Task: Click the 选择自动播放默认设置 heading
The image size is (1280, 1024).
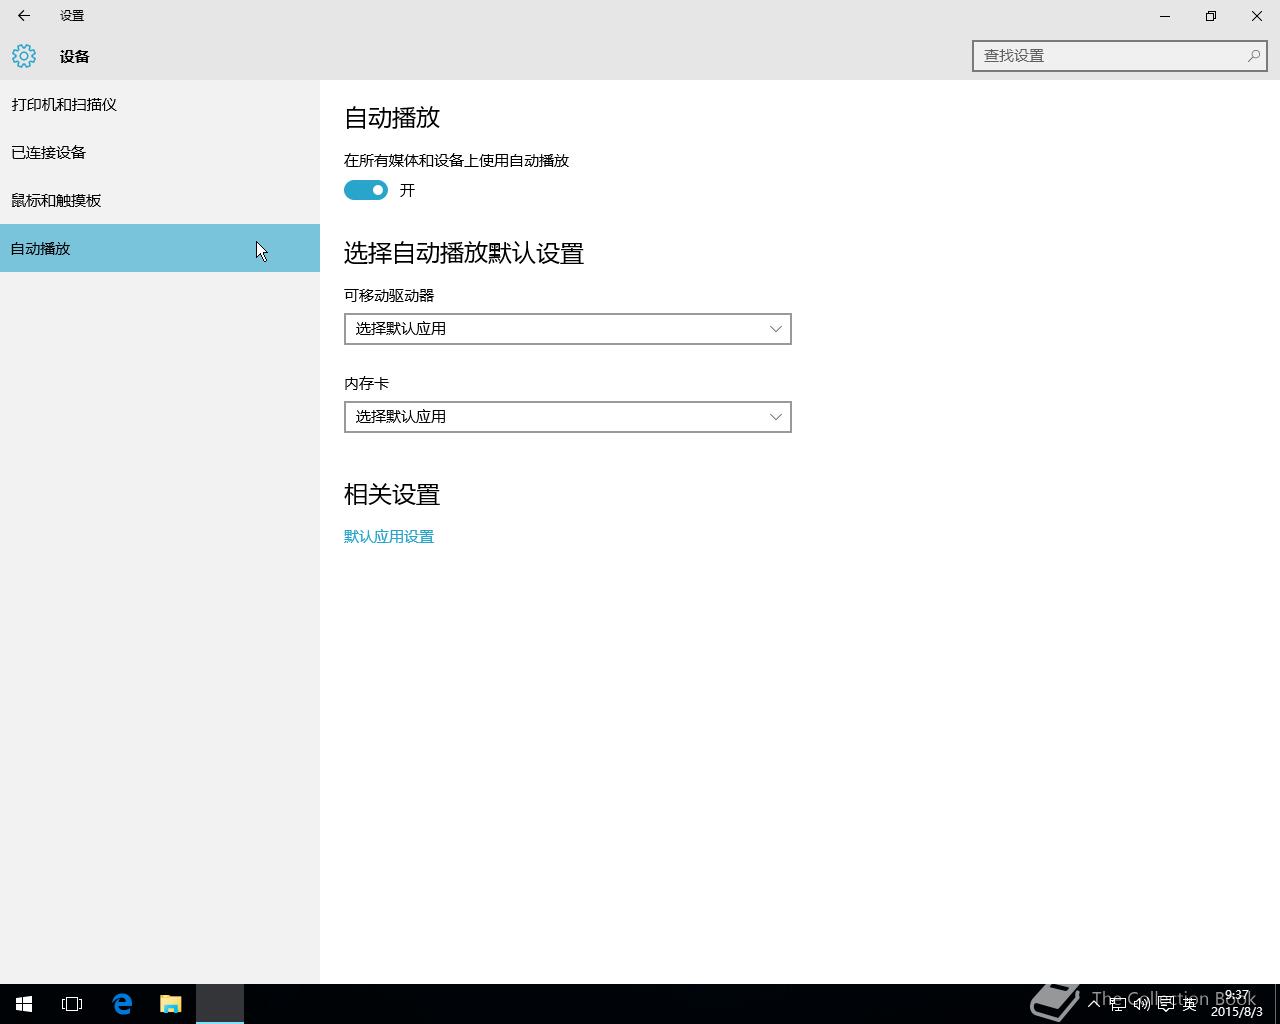Action: click(464, 253)
